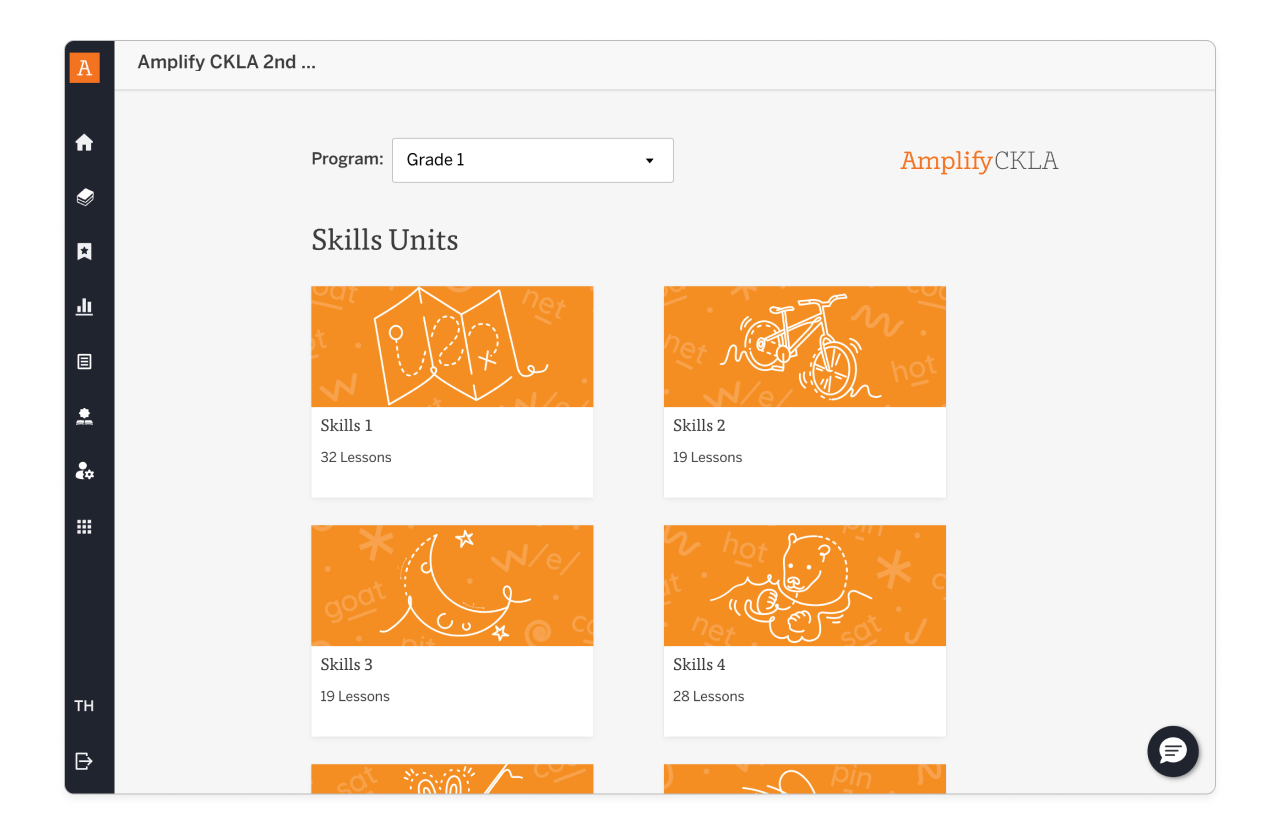This screenshot has width=1280, height=836.
Task: Open the Program Grade 1 dropdown
Action: (532, 160)
